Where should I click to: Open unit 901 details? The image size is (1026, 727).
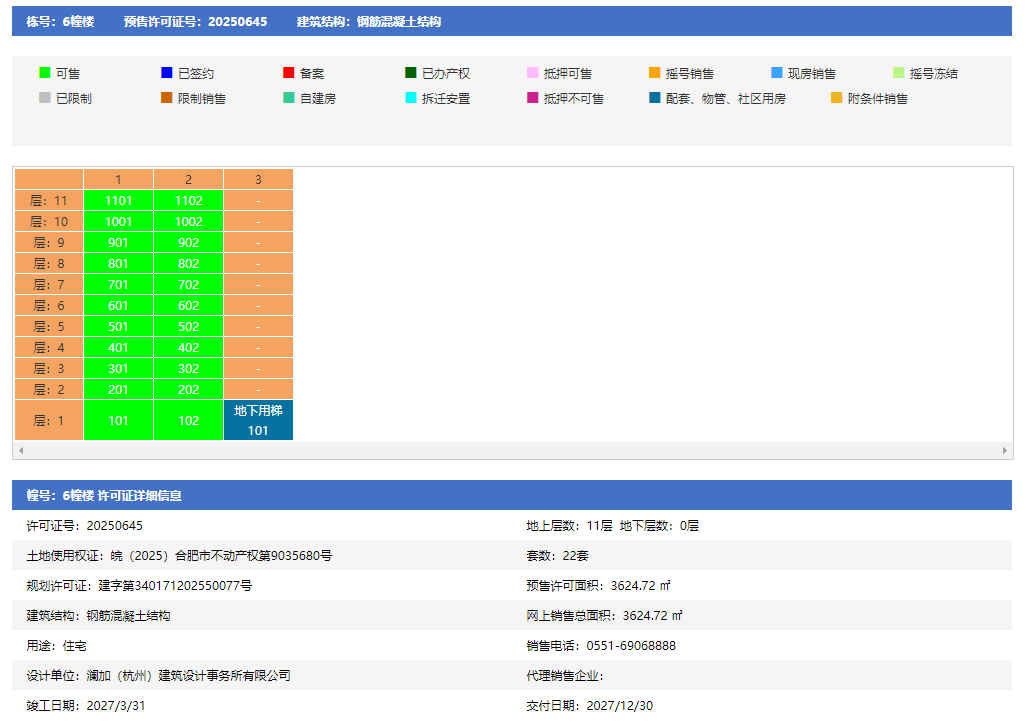click(x=118, y=242)
